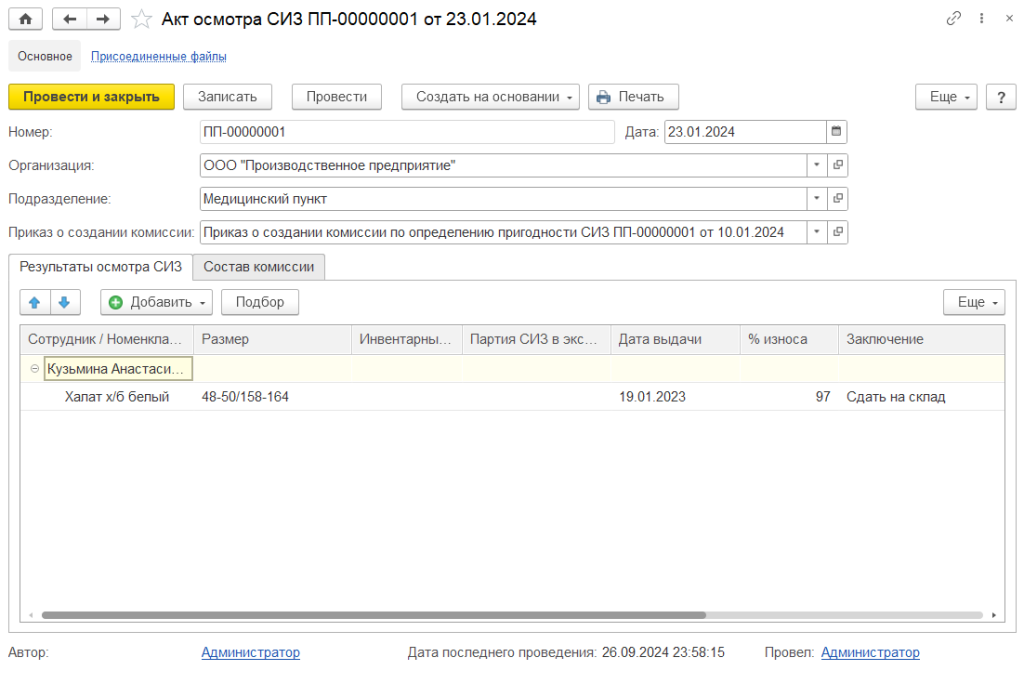Expand the Подразделение dropdown list
The width and height of the screenshot is (1024, 697).
816,199
